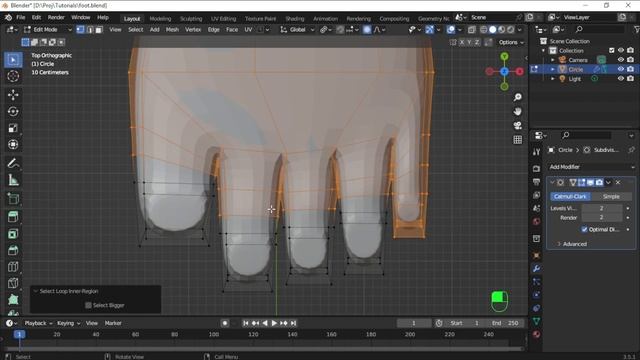Open the Playback dropdown
Screen dimensions: 640x360
tap(38, 323)
